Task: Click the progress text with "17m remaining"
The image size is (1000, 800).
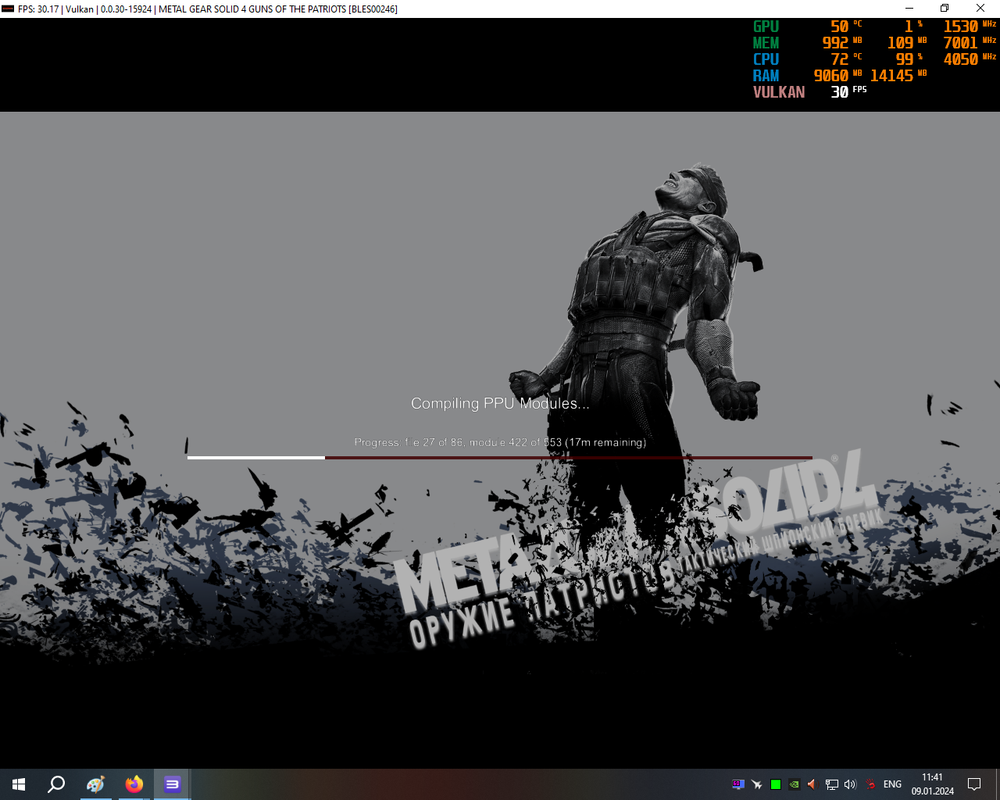Action: click(500, 442)
